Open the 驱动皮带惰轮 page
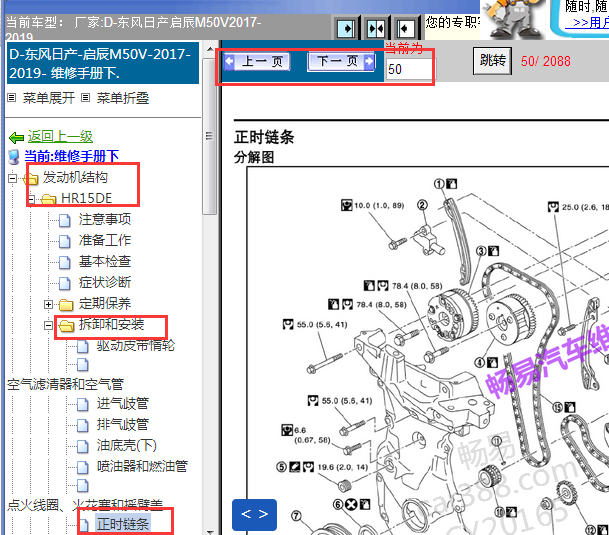Image resolution: width=609 pixels, height=535 pixels. tap(136, 345)
